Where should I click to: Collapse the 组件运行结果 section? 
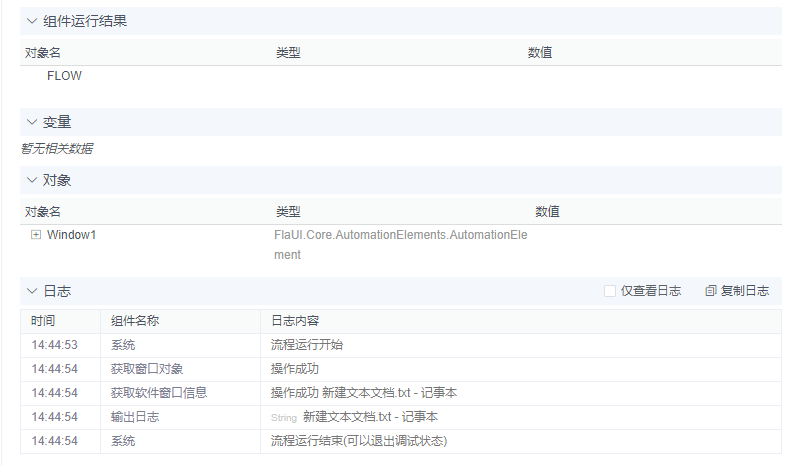(32, 21)
